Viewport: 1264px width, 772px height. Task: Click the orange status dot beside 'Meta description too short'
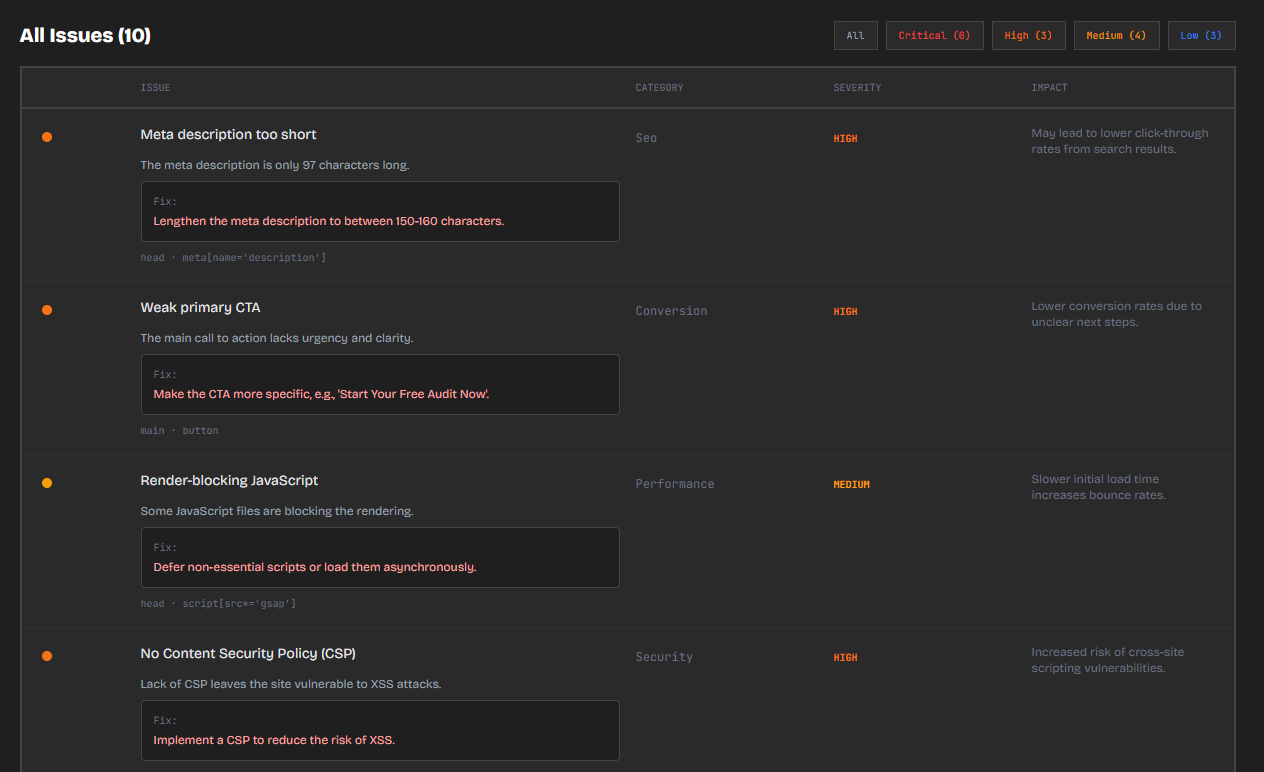47,137
